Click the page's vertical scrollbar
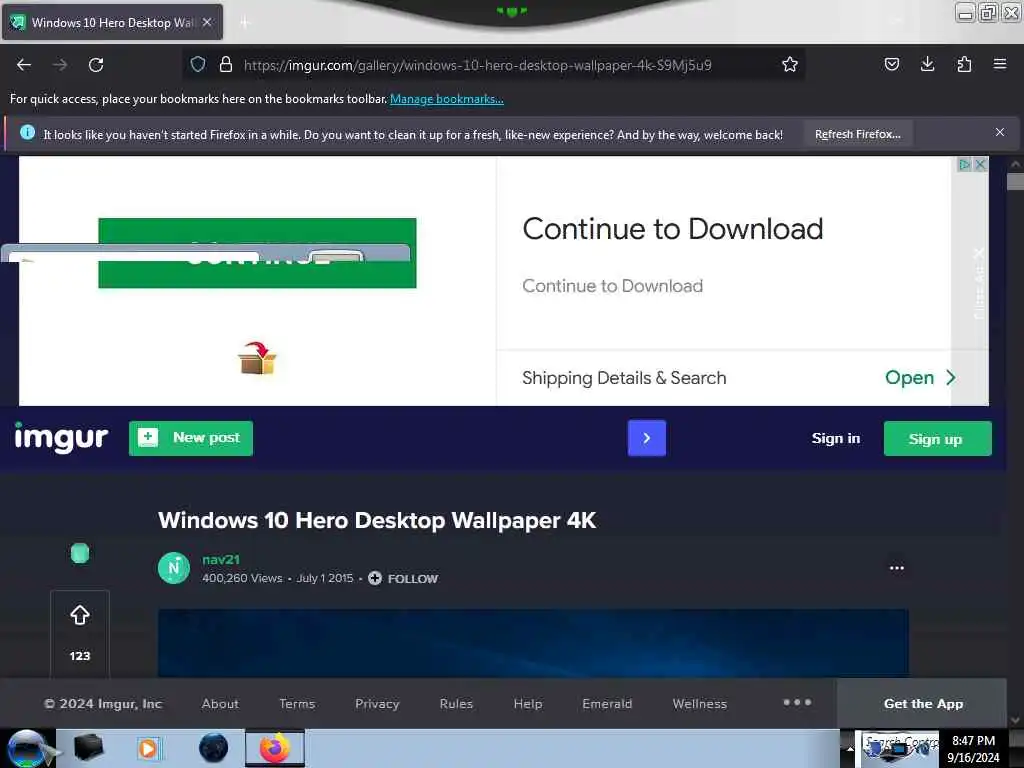This screenshot has height=768, width=1024. point(1015,181)
